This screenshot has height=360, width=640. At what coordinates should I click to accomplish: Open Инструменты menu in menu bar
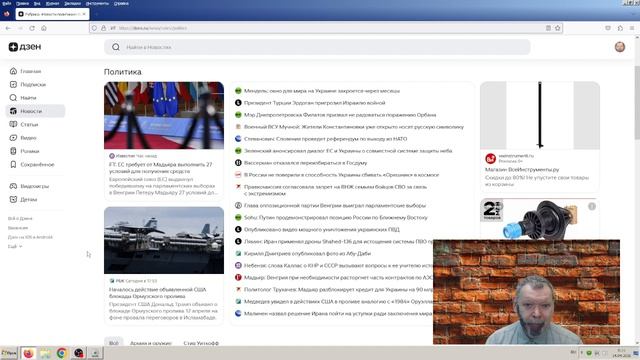pos(97,3)
